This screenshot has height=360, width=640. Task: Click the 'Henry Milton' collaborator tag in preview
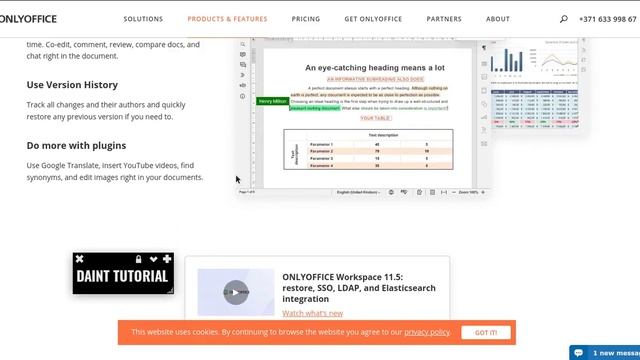click(273, 101)
